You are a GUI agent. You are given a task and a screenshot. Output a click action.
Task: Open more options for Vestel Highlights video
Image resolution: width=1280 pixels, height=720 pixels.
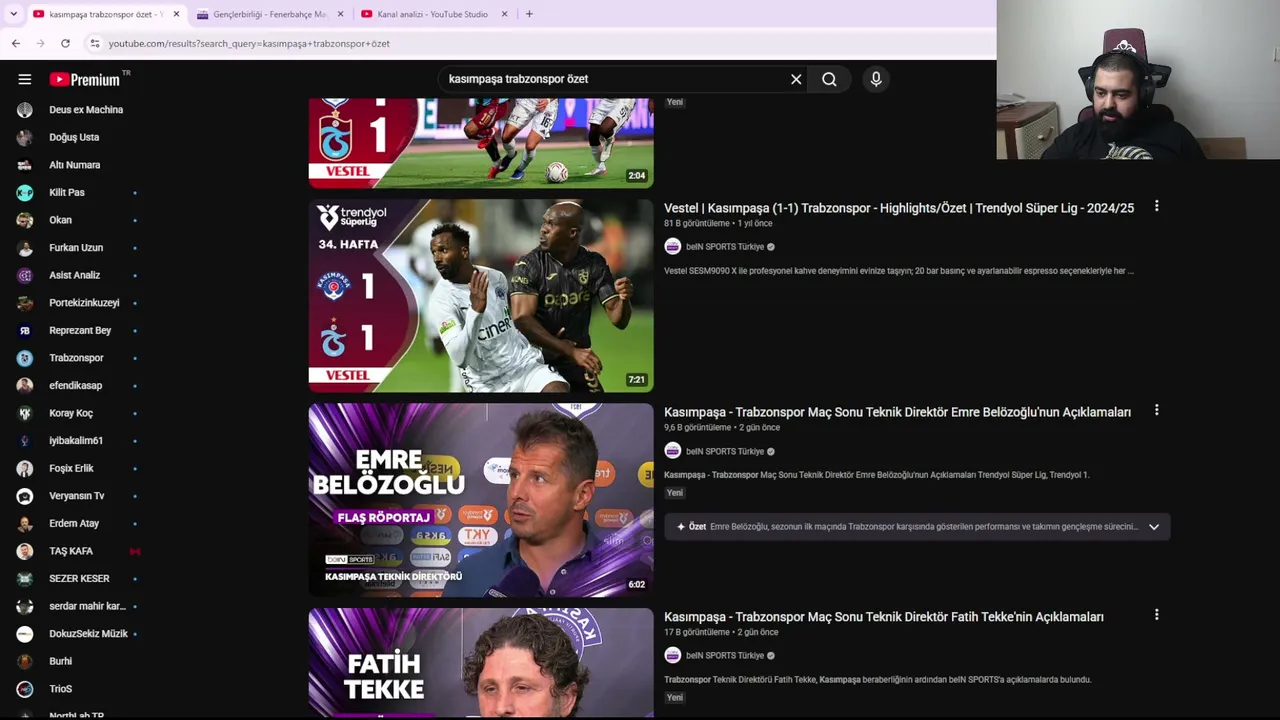click(x=1156, y=206)
